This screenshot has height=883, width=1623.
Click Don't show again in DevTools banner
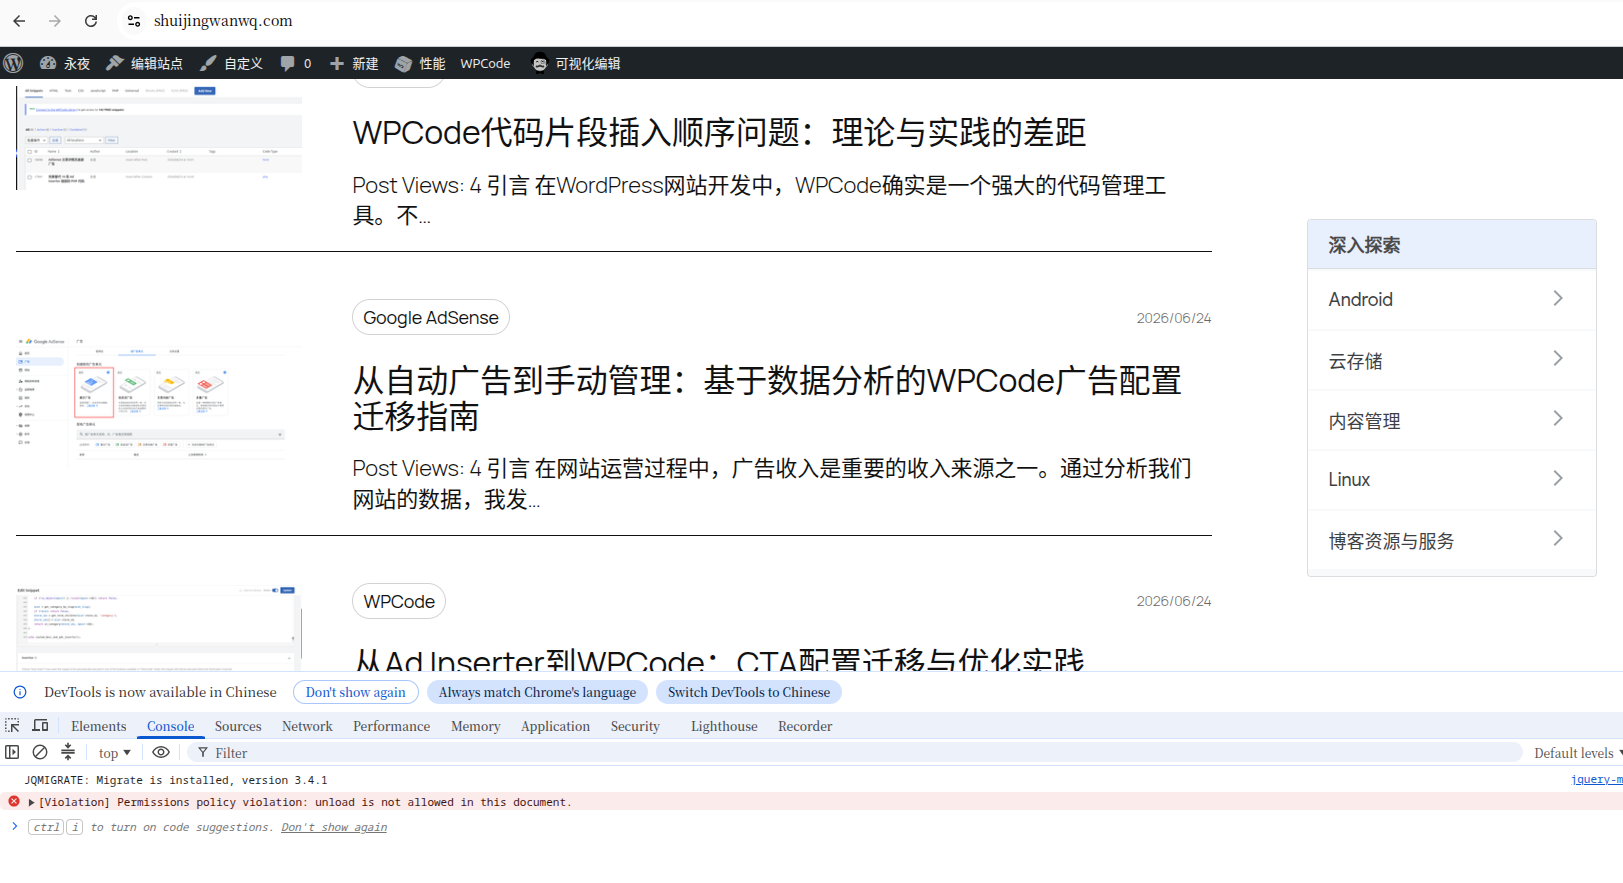coord(356,692)
